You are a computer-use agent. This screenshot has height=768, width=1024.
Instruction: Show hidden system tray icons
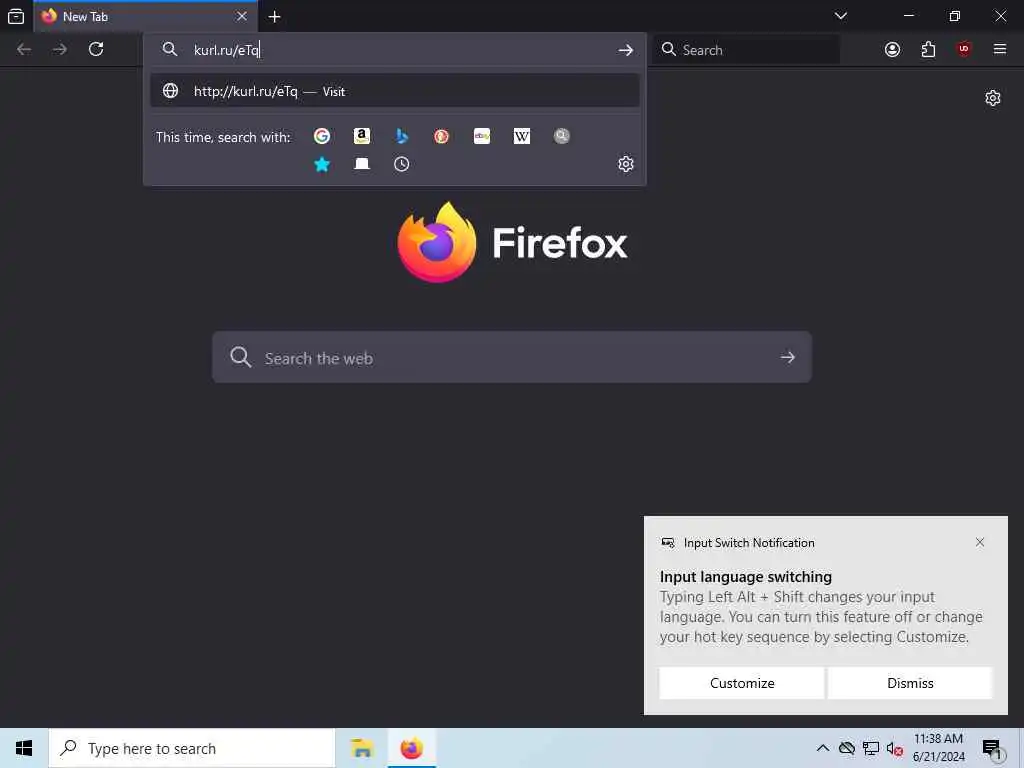click(x=823, y=748)
